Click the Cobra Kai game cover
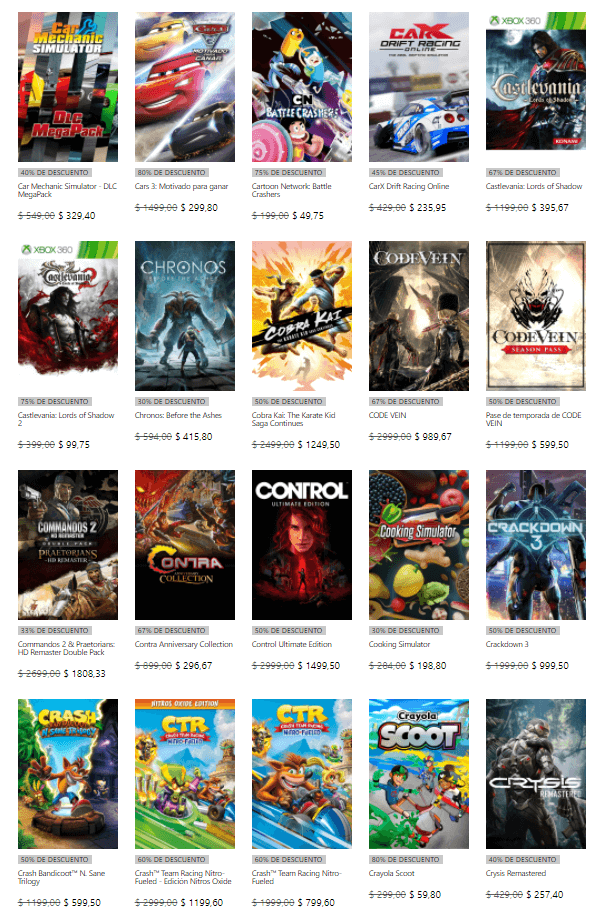603x921 pixels. 302,316
